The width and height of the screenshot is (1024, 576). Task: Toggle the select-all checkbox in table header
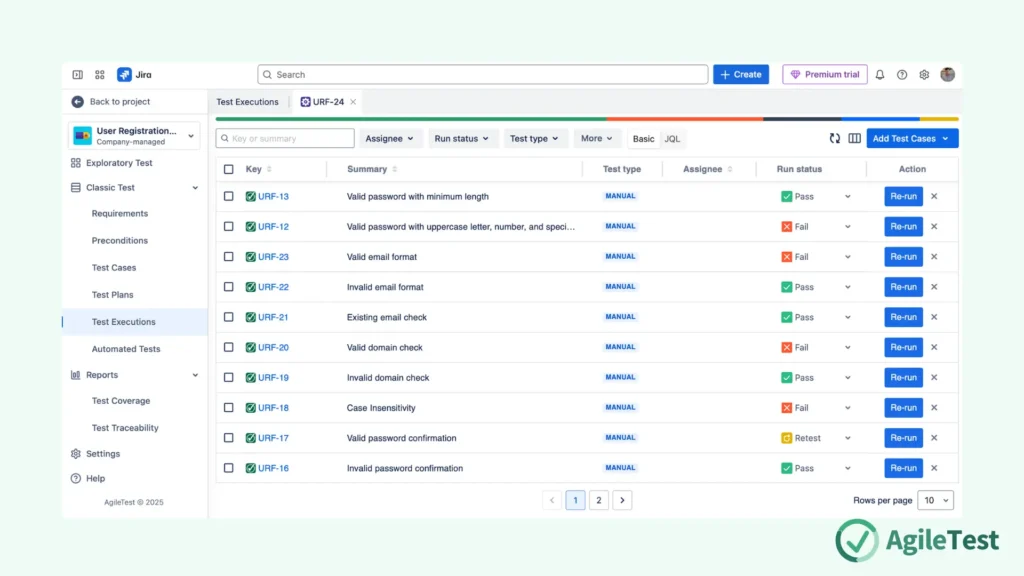(x=229, y=169)
